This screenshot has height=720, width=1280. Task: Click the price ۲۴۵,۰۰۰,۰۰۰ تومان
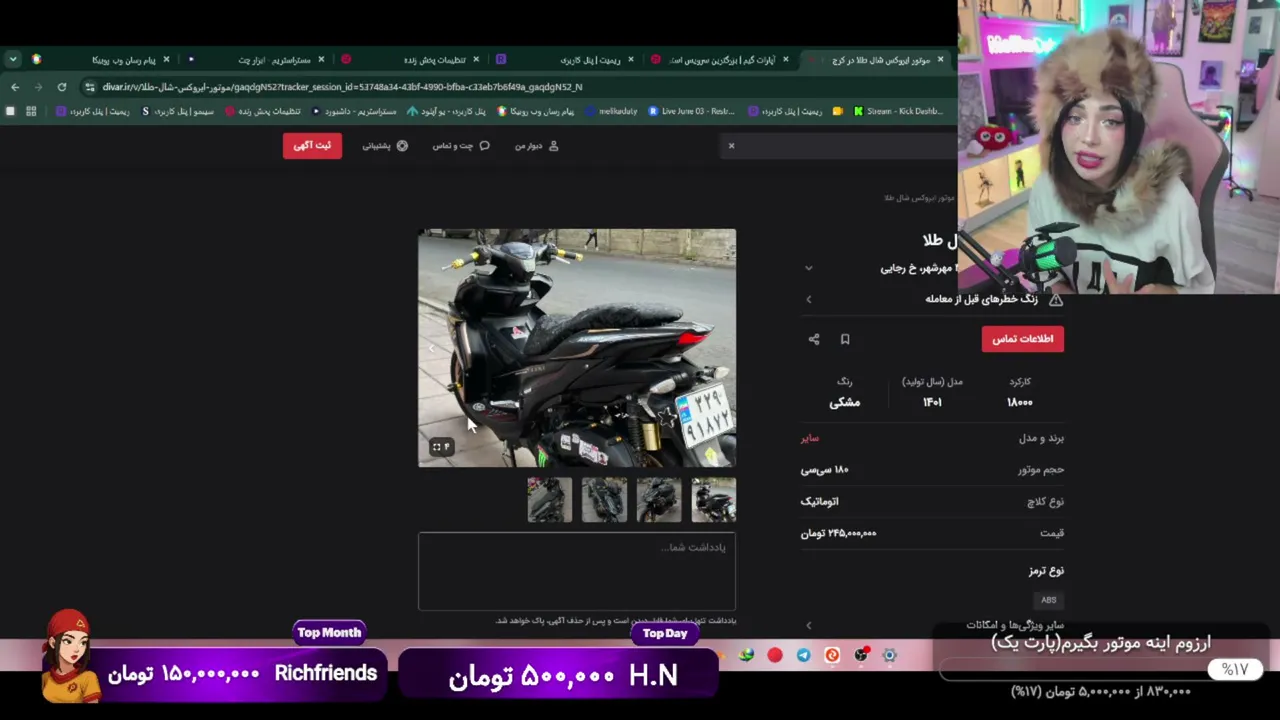tap(838, 533)
